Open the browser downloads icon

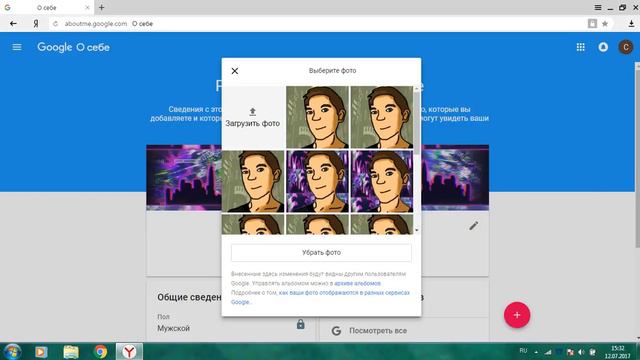point(631,24)
